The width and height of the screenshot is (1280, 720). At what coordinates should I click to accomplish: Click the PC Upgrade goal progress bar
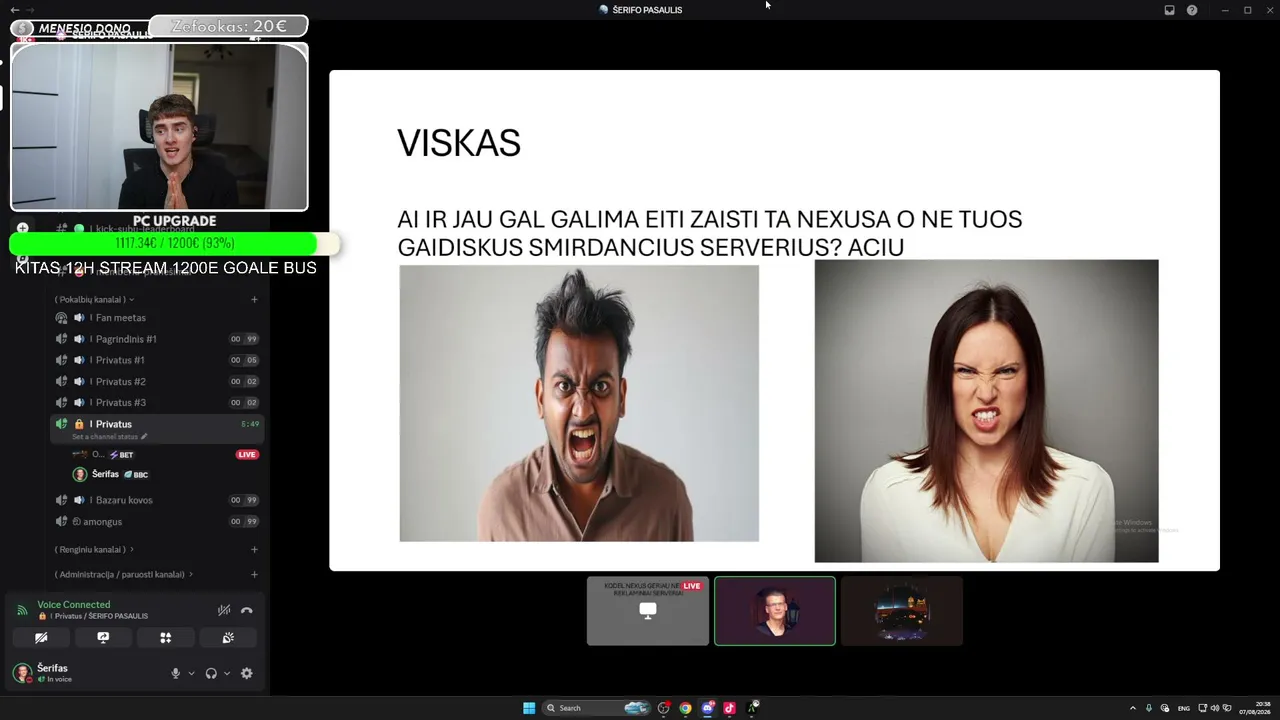[x=175, y=244]
